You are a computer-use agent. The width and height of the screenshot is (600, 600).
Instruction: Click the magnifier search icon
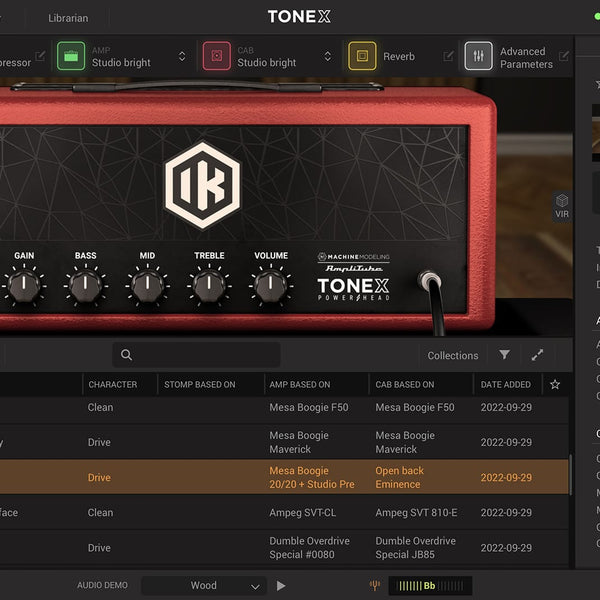[126, 355]
